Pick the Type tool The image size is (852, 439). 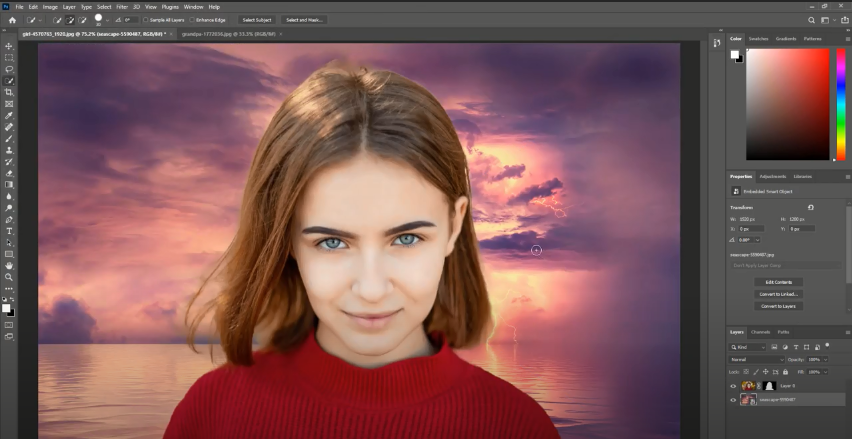tap(9, 231)
